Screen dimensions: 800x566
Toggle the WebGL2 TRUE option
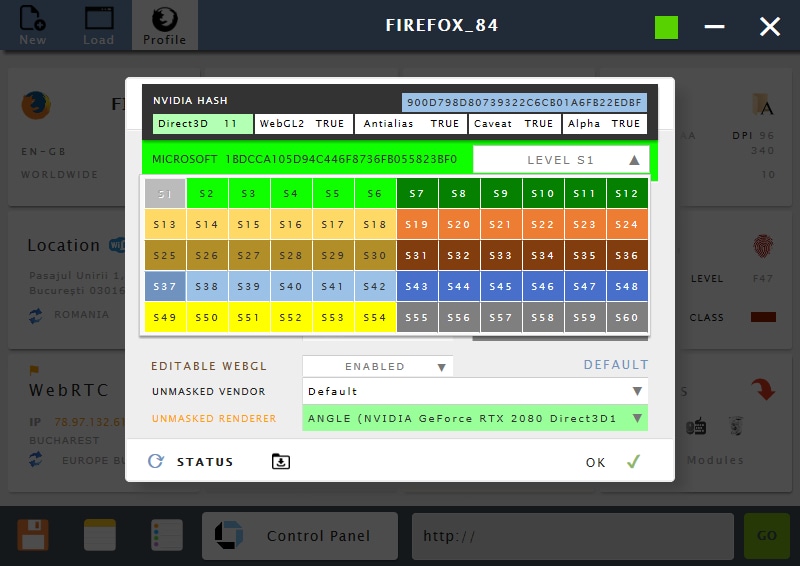[304, 124]
